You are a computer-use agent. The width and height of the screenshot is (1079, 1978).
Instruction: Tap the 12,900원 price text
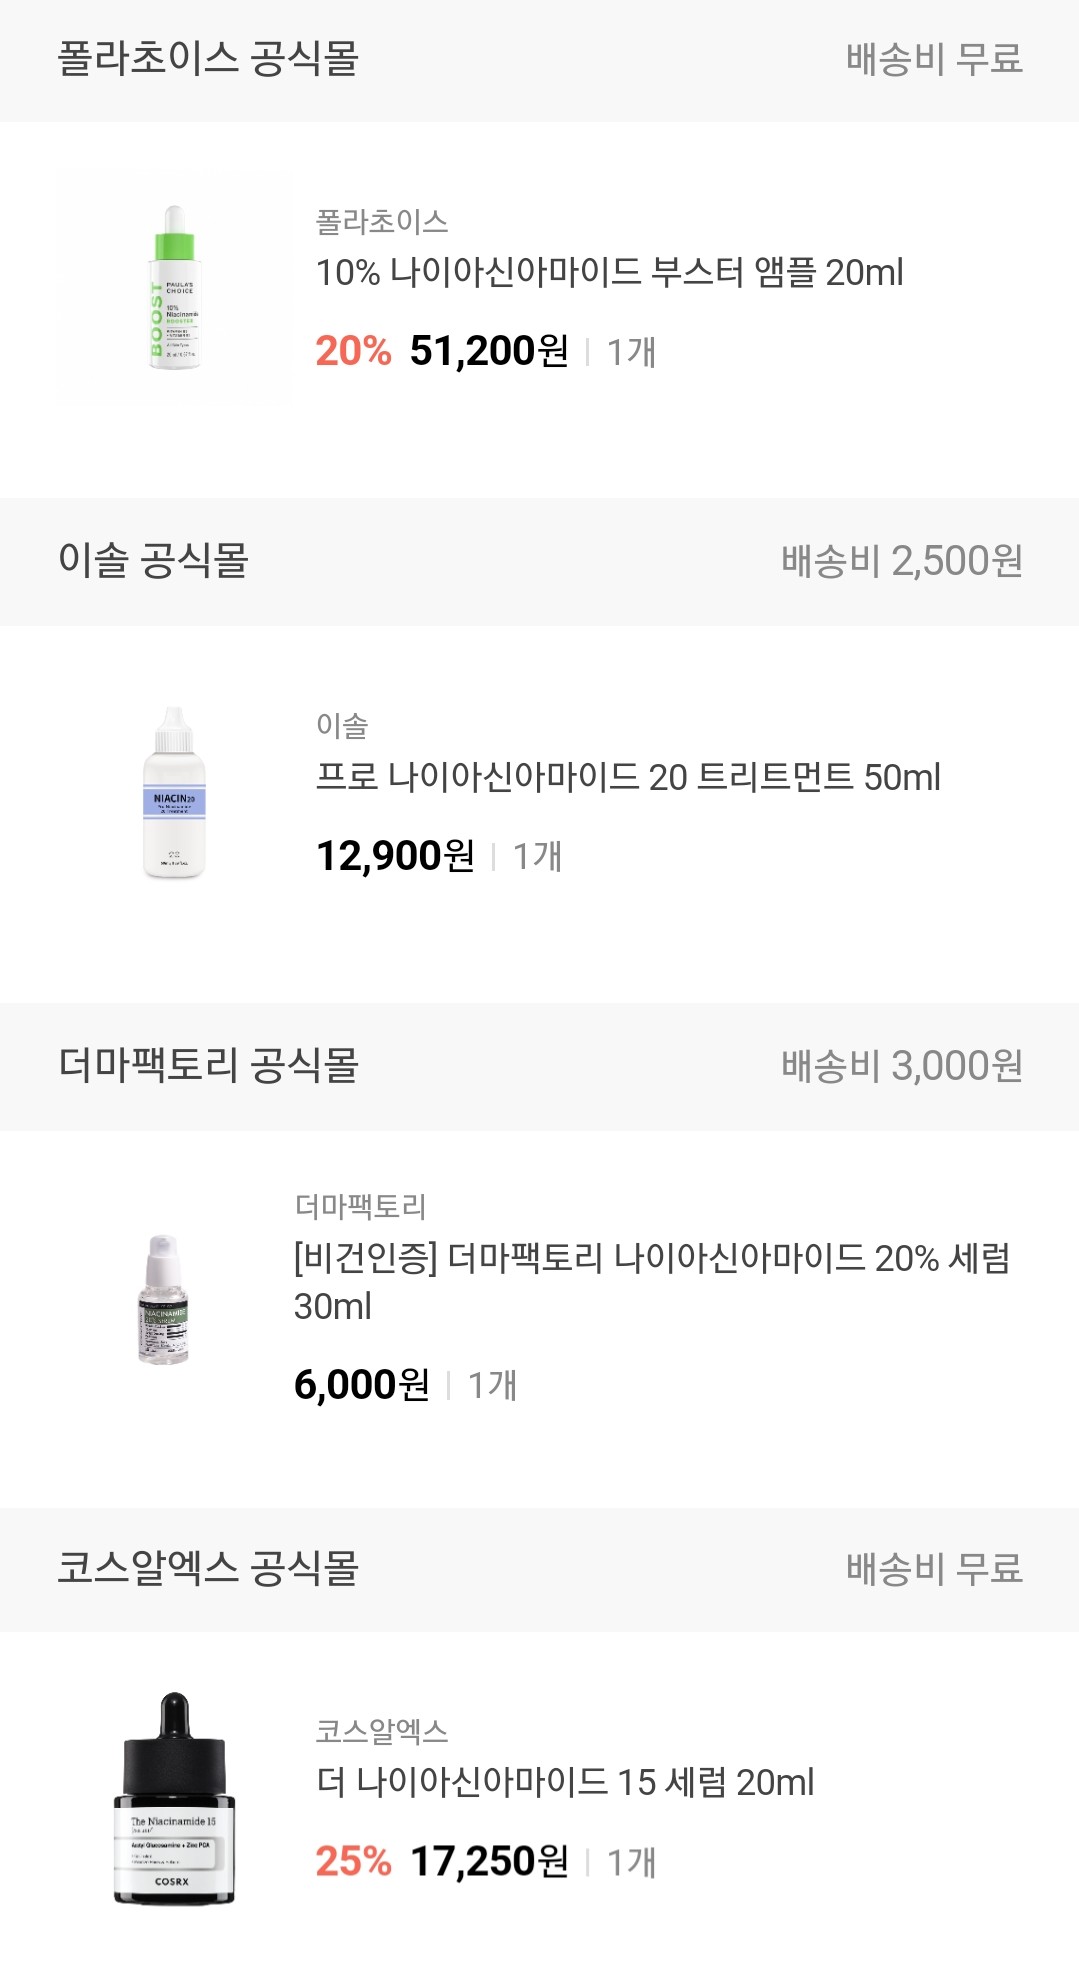pos(395,856)
